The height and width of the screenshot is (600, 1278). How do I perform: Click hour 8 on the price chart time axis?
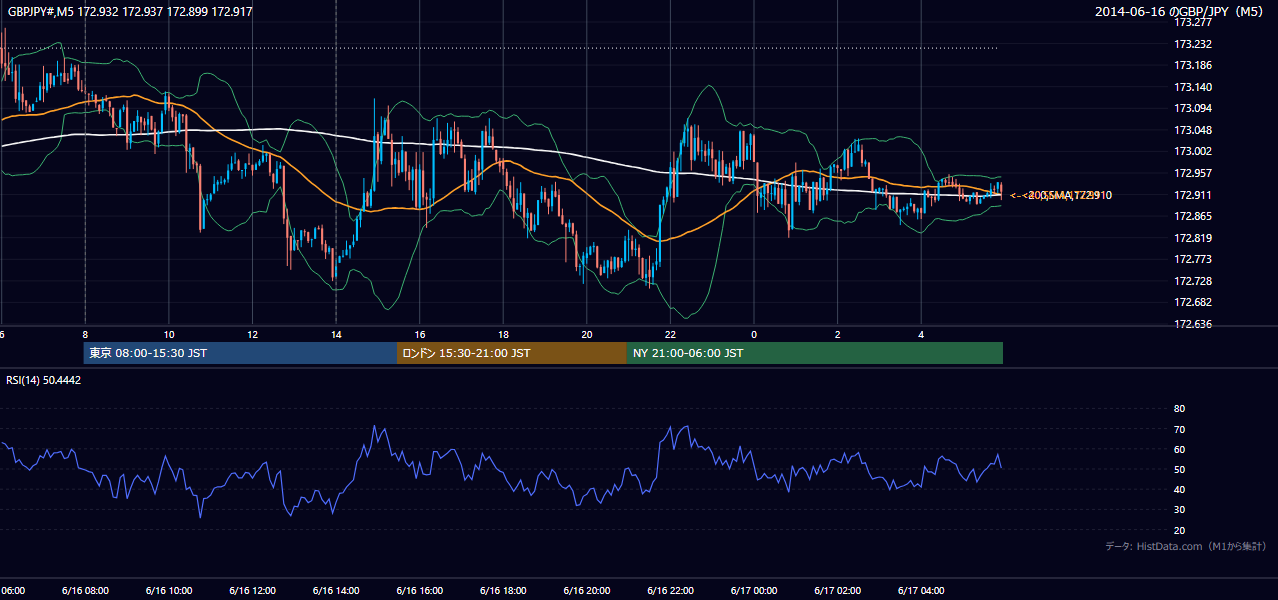point(85,334)
